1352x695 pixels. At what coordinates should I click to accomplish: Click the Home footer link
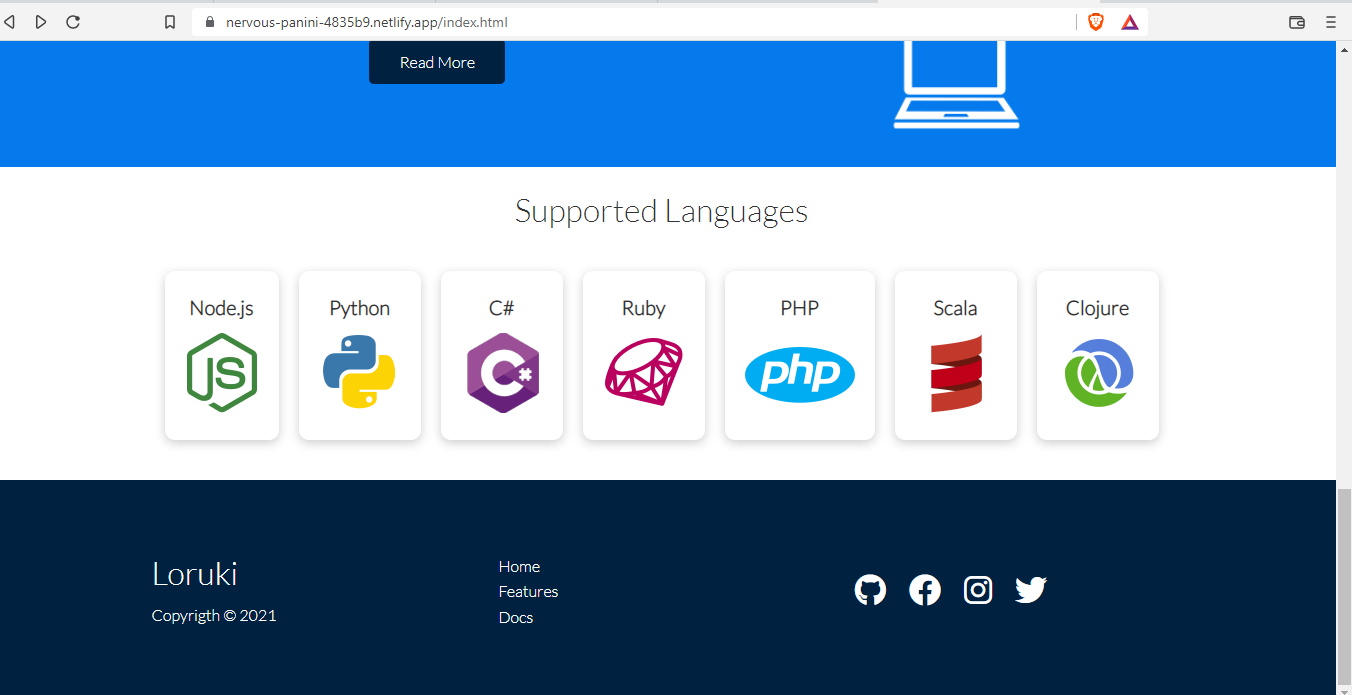point(519,566)
